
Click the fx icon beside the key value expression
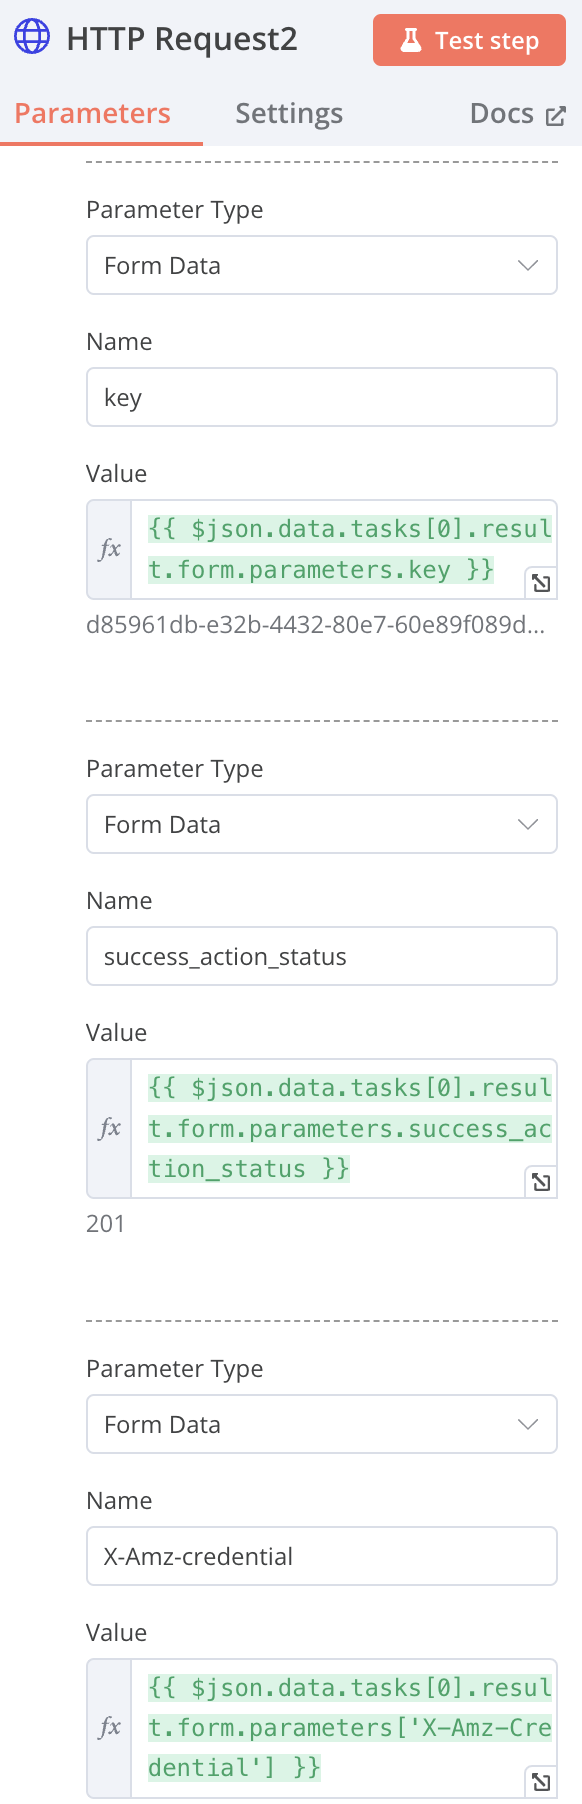(x=110, y=549)
